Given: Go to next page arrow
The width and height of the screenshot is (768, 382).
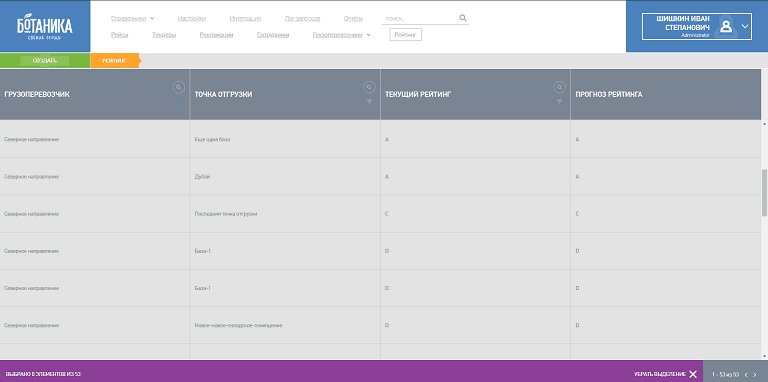Looking at the screenshot, I should pos(755,374).
